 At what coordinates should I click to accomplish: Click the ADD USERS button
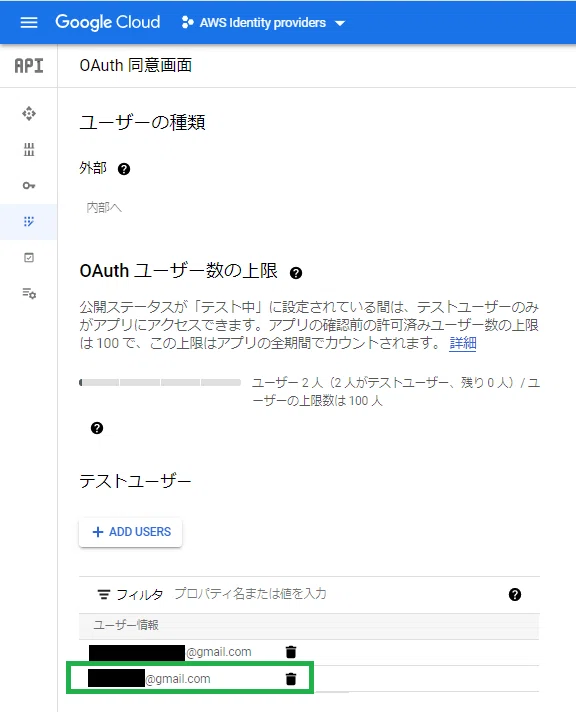(x=130, y=532)
